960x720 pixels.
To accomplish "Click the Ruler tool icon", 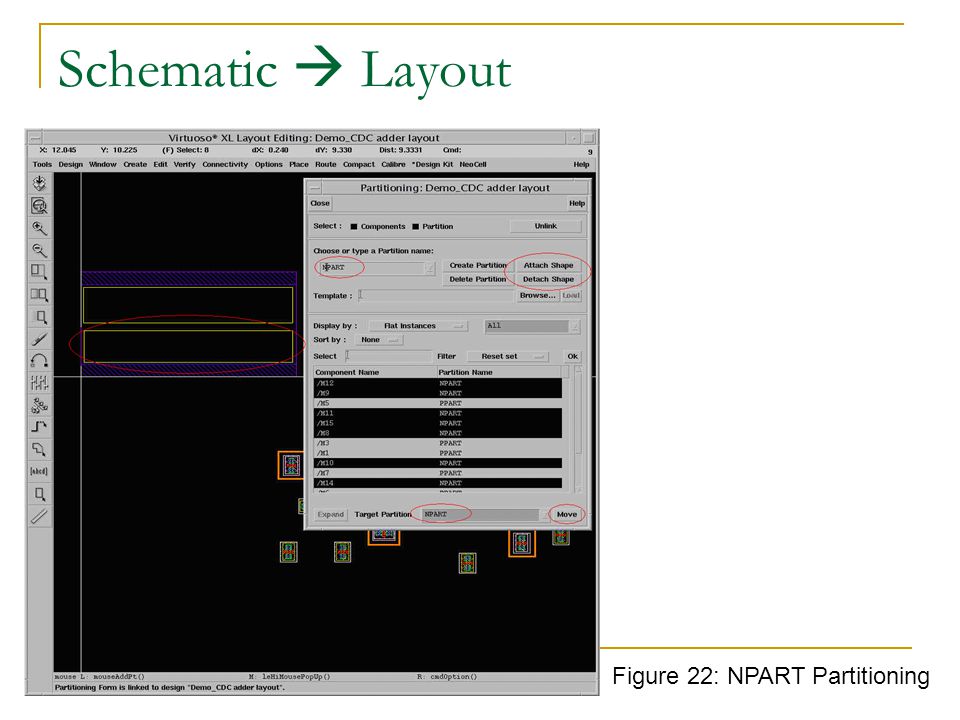I will point(39,516).
